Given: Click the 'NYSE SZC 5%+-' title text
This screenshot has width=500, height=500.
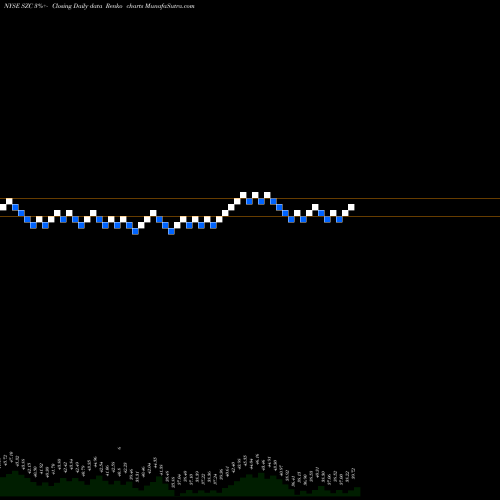Looking at the screenshot, I should 26,6.
